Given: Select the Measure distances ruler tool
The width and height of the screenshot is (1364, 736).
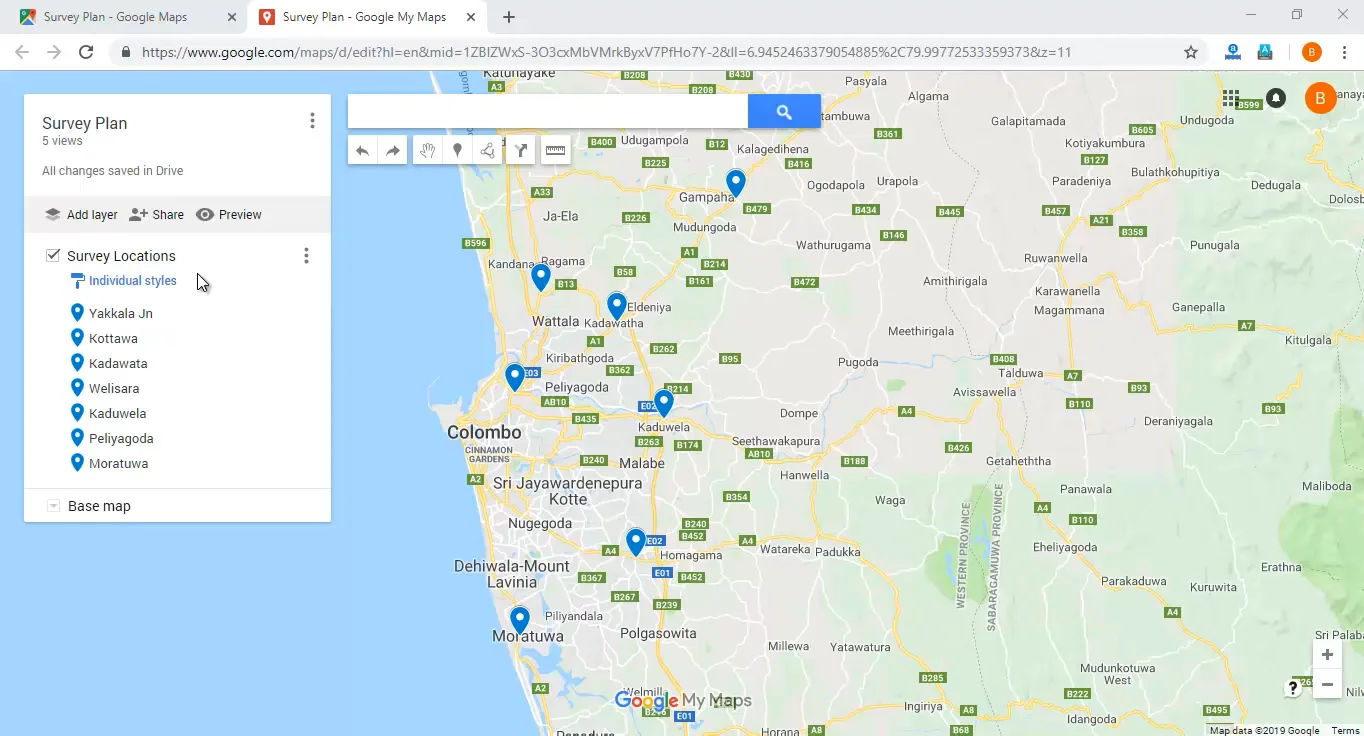Looking at the screenshot, I should 555,151.
